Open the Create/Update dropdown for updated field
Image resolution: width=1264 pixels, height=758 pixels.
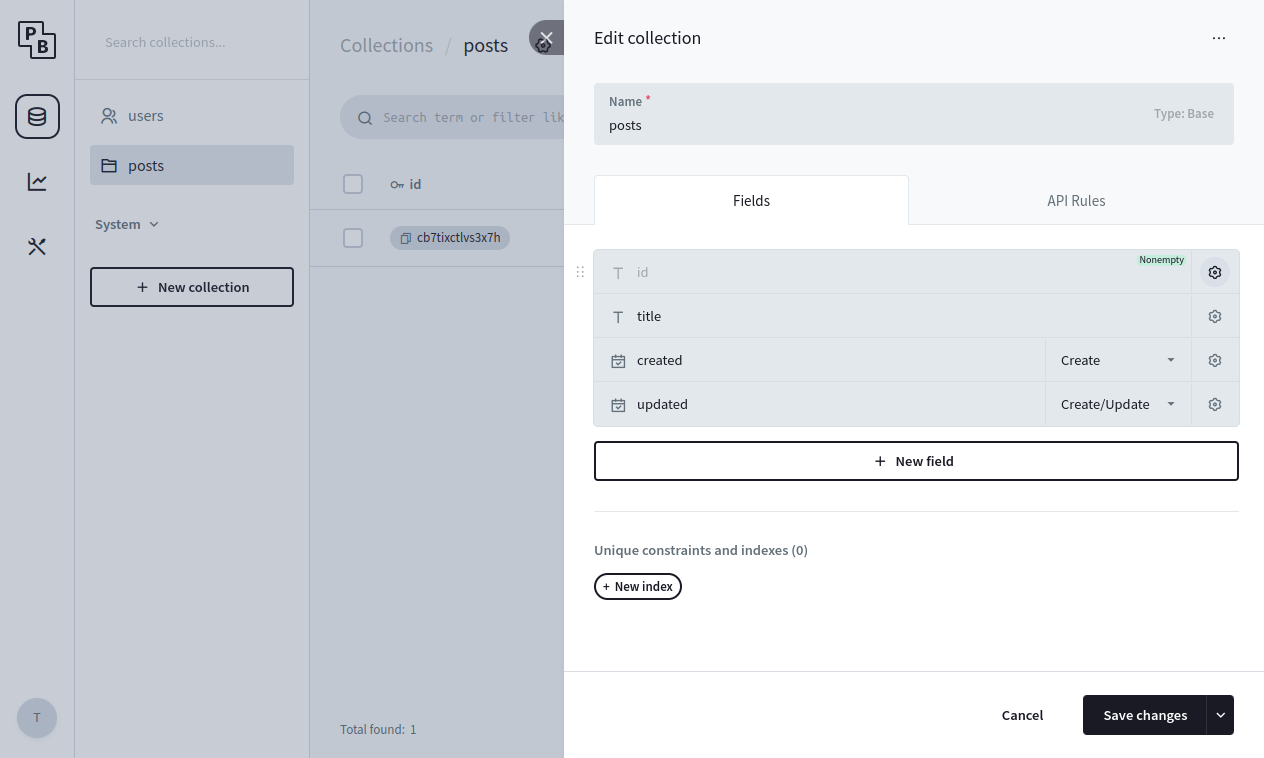click(x=1116, y=404)
